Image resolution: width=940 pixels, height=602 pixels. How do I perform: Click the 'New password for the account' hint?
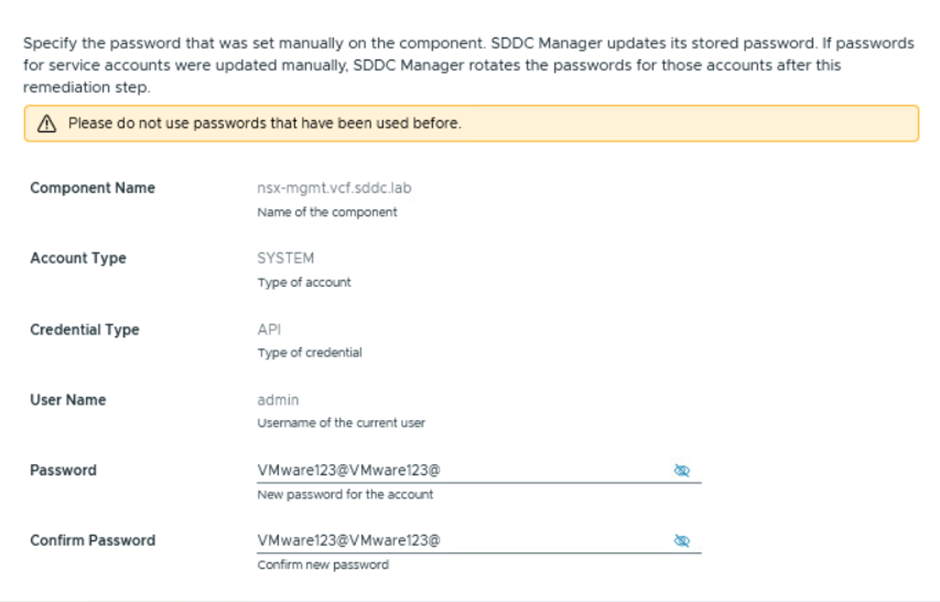click(x=345, y=494)
